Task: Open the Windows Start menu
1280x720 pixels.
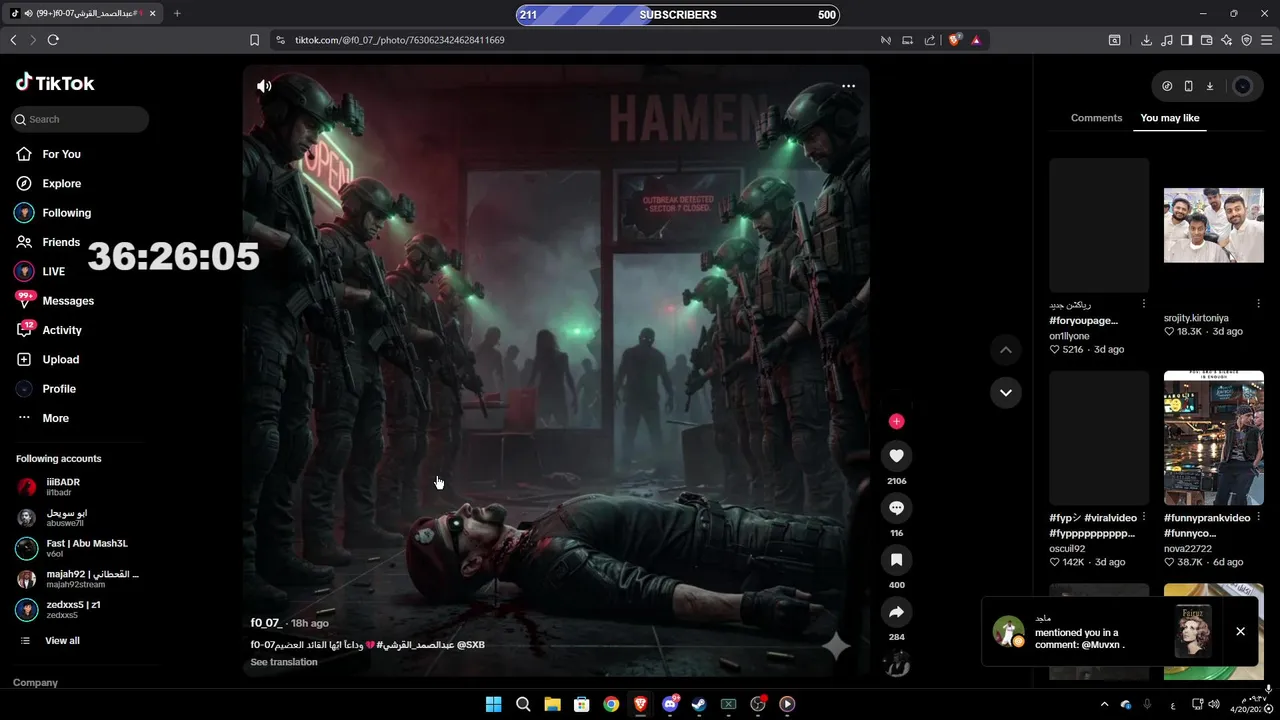Action: tap(493, 704)
